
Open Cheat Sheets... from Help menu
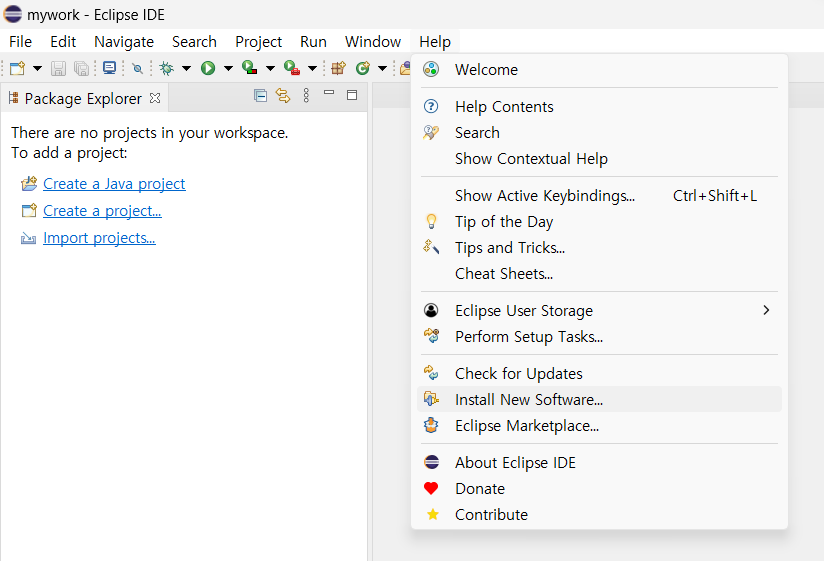[x=599, y=274]
